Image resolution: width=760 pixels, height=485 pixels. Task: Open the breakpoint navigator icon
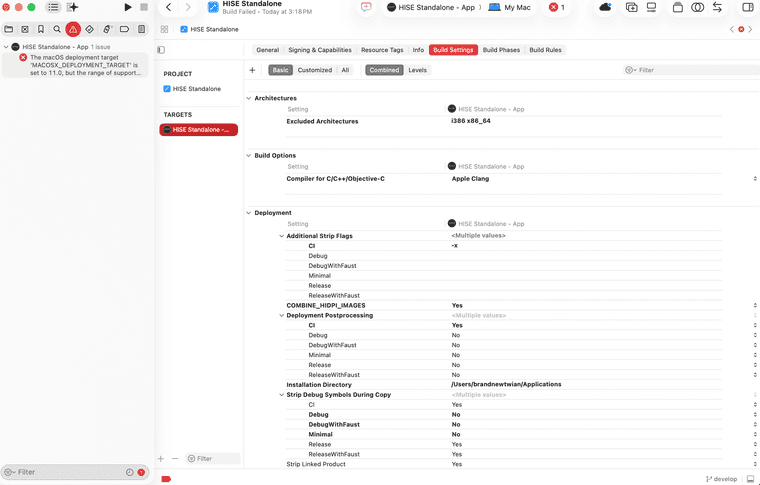click(x=124, y=30)
